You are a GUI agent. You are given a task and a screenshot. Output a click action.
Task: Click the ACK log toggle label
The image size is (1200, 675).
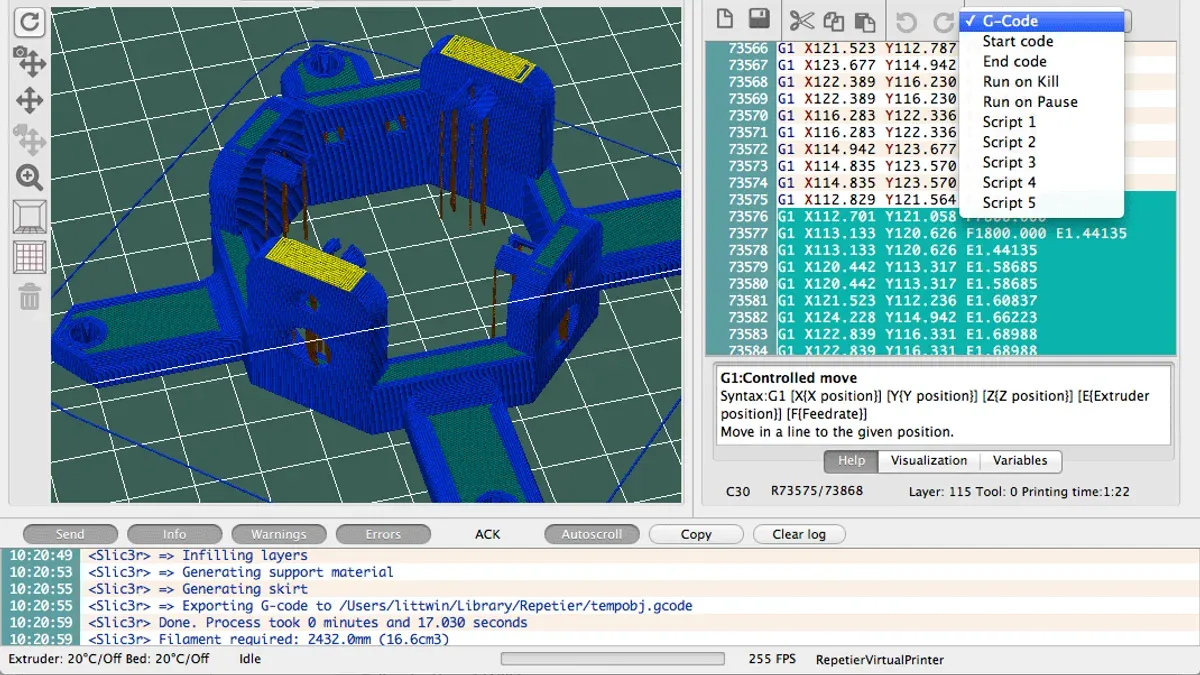tap(488, 534)
